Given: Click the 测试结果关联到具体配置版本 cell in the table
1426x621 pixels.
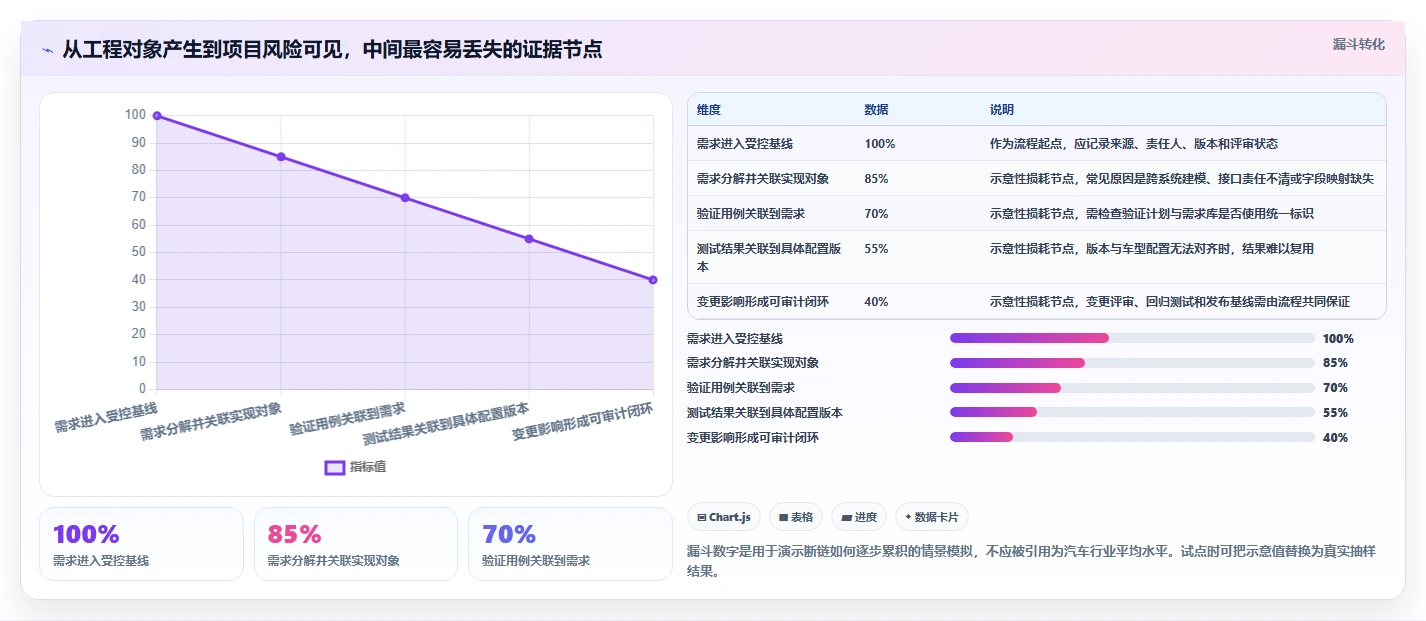Looking at the screenshot, I should click(x=769, y=258).
